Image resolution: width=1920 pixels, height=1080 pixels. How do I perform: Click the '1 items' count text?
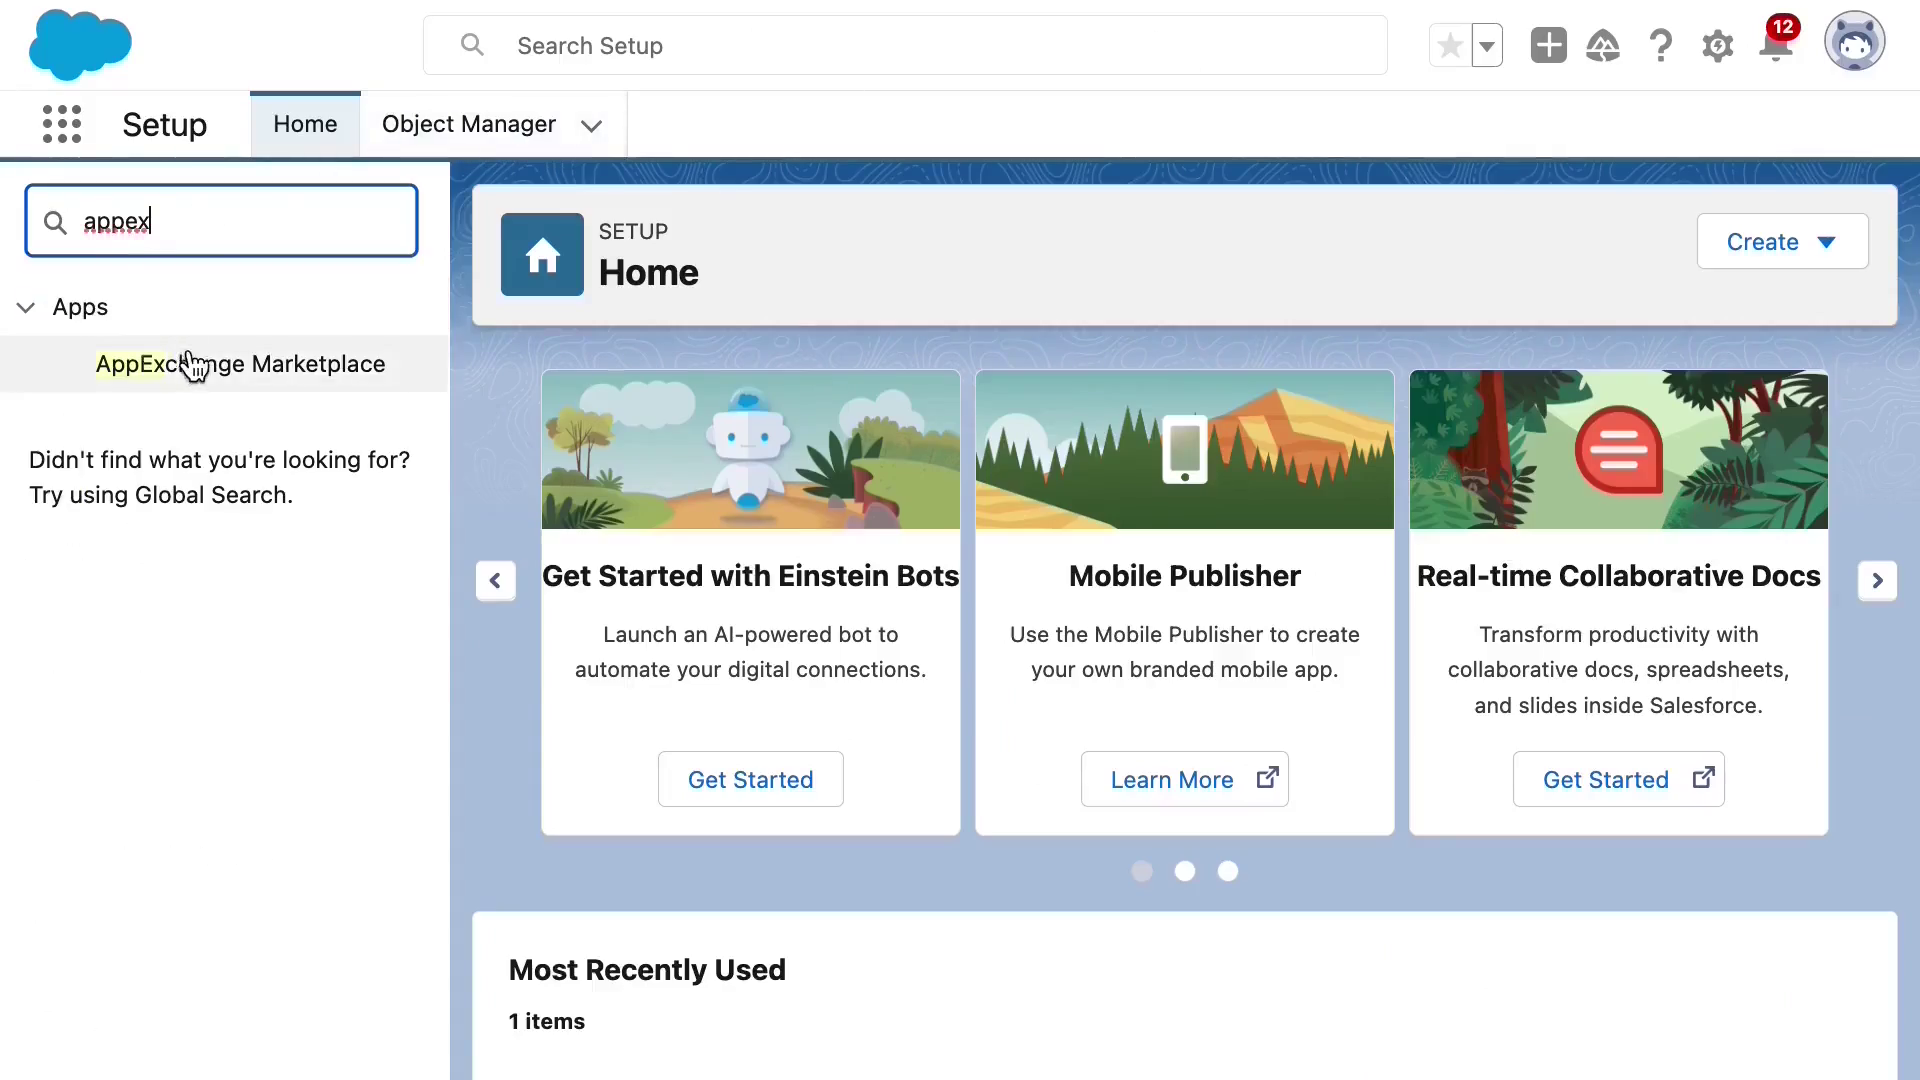click(547, 1021)
